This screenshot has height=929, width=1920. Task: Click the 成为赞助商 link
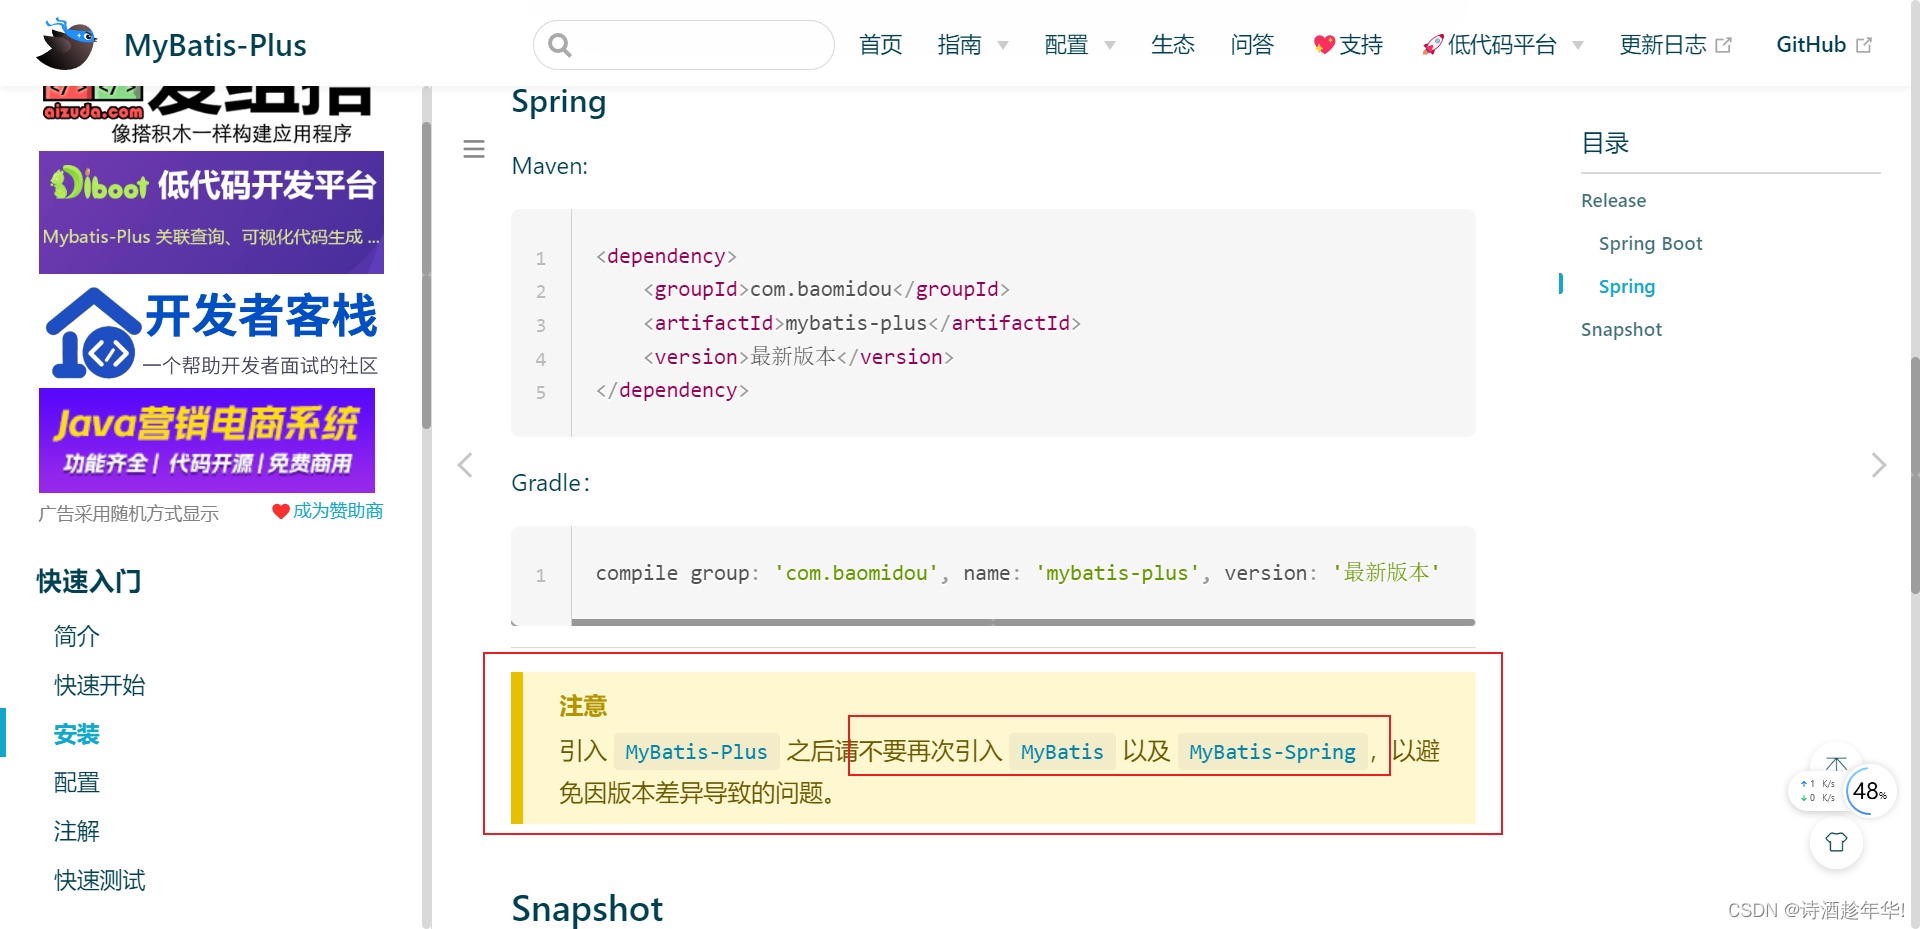pos(338,511)
